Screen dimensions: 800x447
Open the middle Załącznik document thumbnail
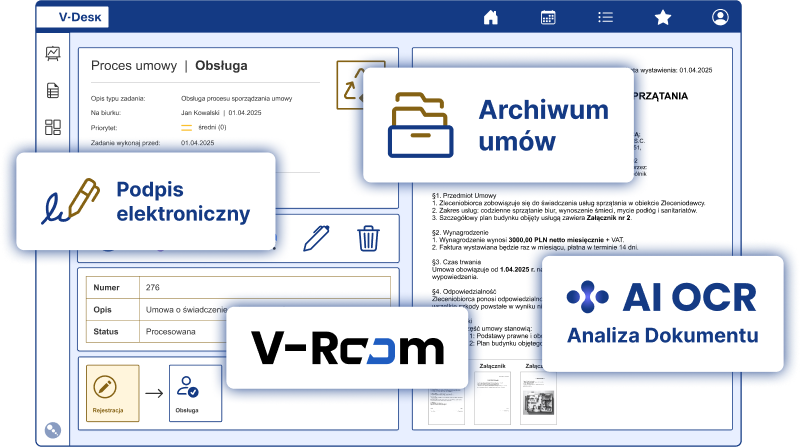pos(492,399)
